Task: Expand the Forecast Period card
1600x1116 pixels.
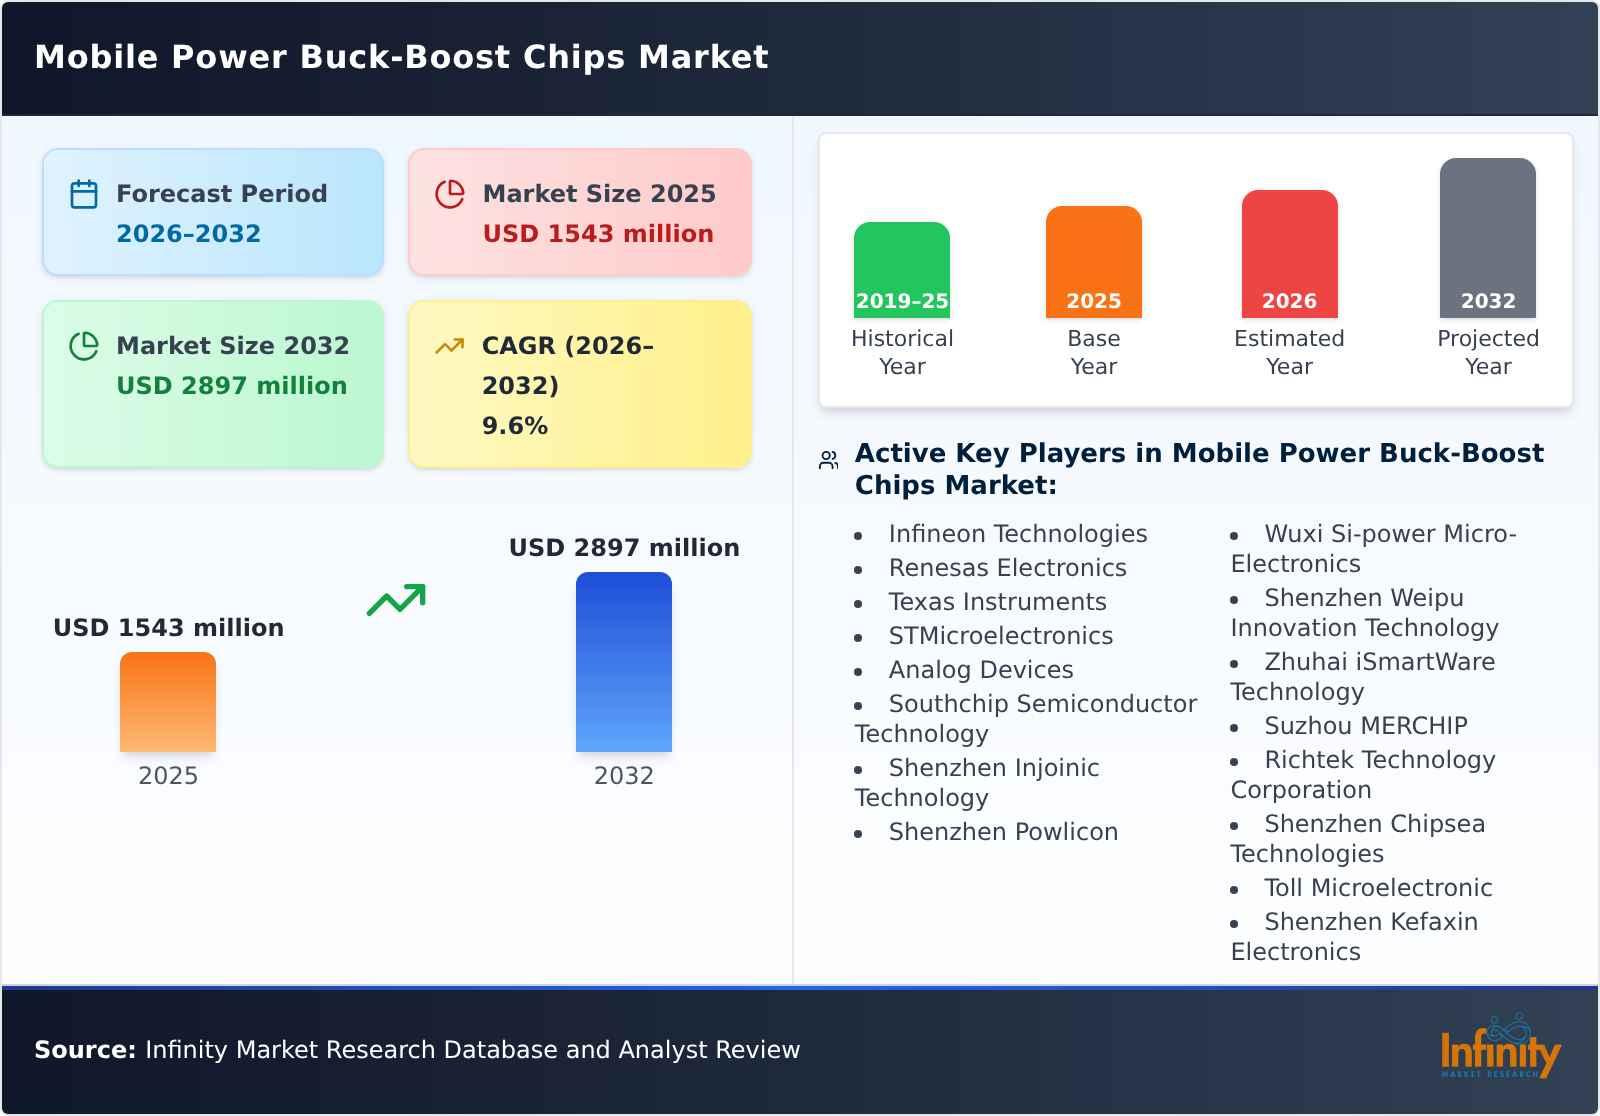Action: pos(213,211)
